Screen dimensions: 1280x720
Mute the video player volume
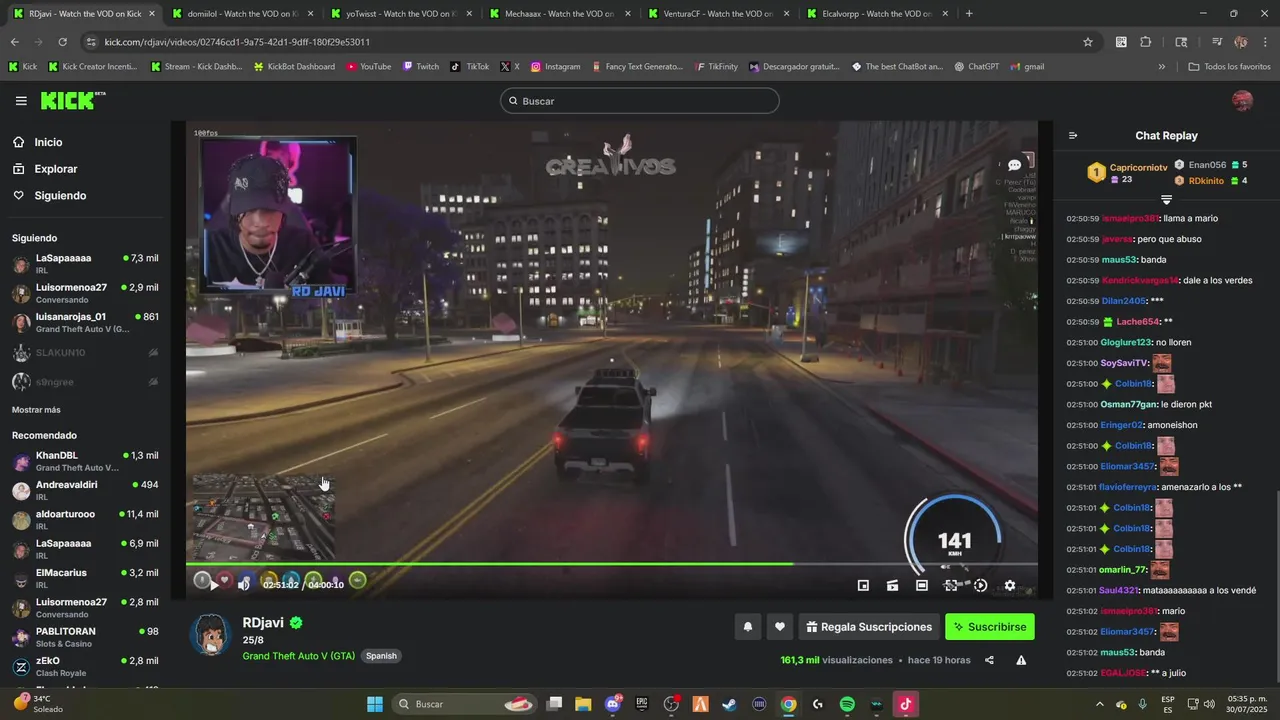click(242, 585)
